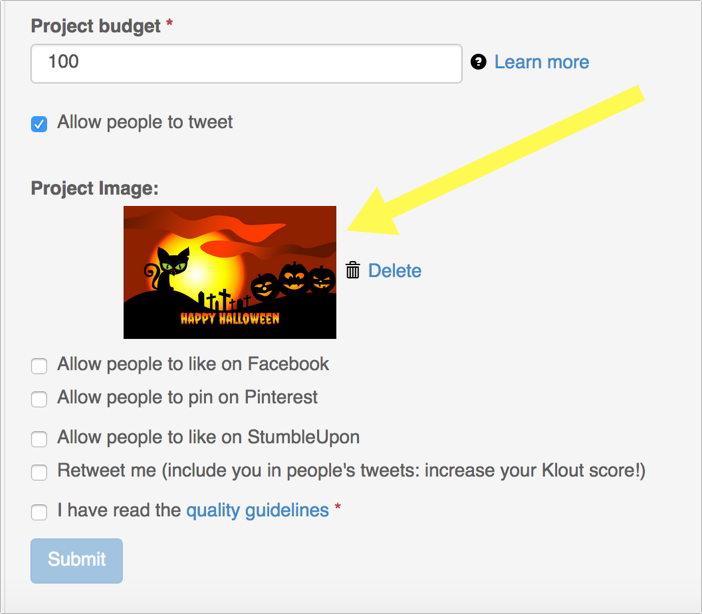Tick the StumbleUpon like checkbox

click(39, 439)
